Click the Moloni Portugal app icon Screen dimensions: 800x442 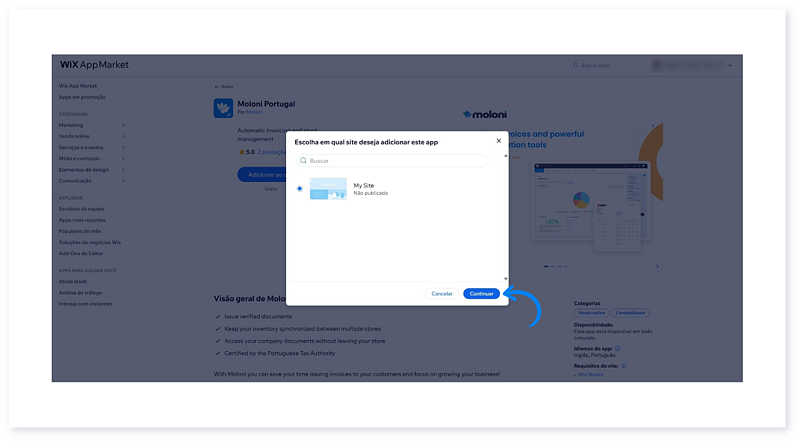(223, 108)
